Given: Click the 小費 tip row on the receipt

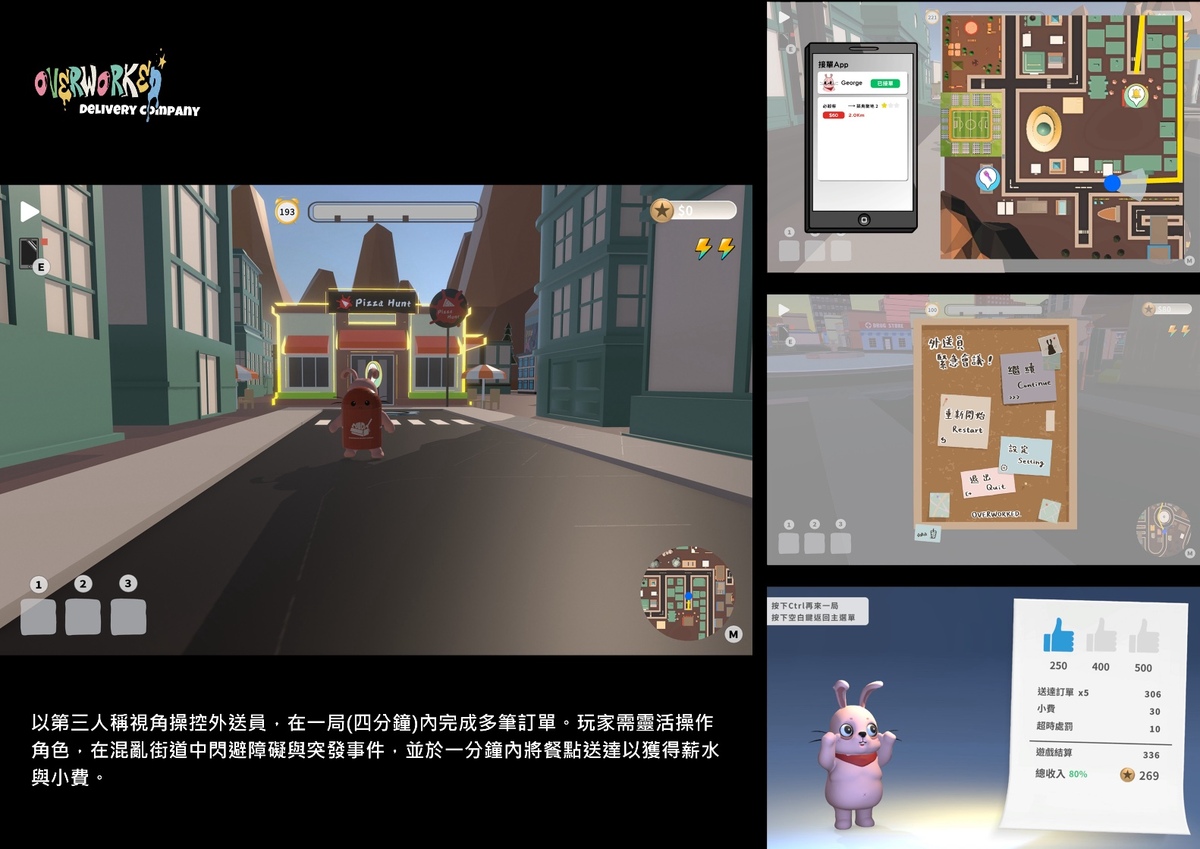Looking at the screenshot, I should coord(1098,711).
